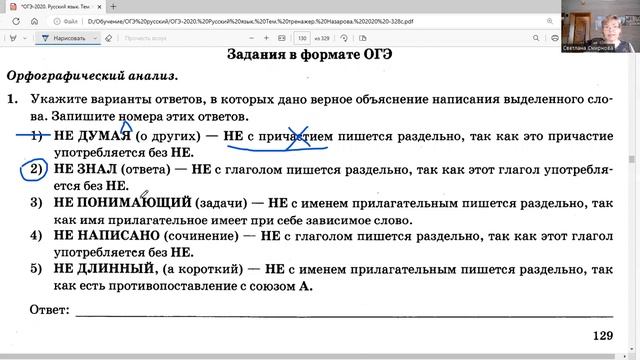
Task: Zoom in with the plus icon
Action: tap(266, 38)
